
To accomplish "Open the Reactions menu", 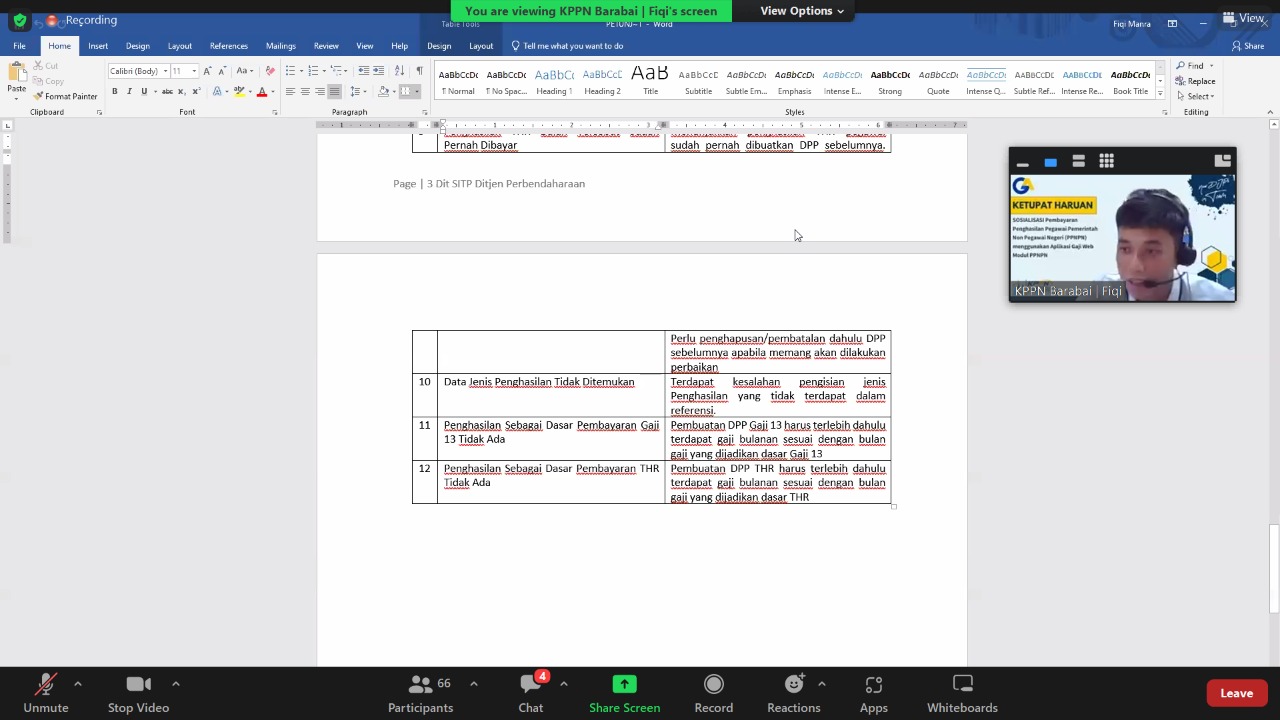I will click(793, 693).
